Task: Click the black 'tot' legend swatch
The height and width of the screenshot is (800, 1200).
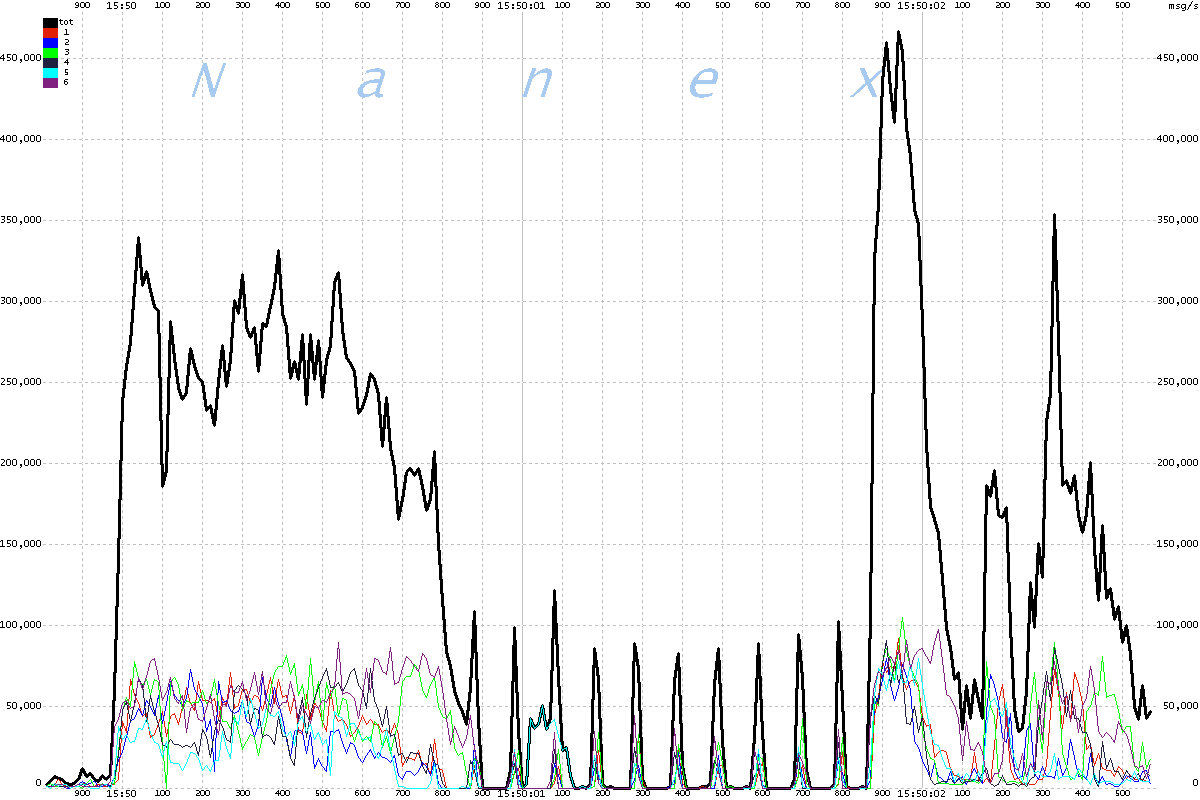Action: pyautogui.click(x=50, y=22)
